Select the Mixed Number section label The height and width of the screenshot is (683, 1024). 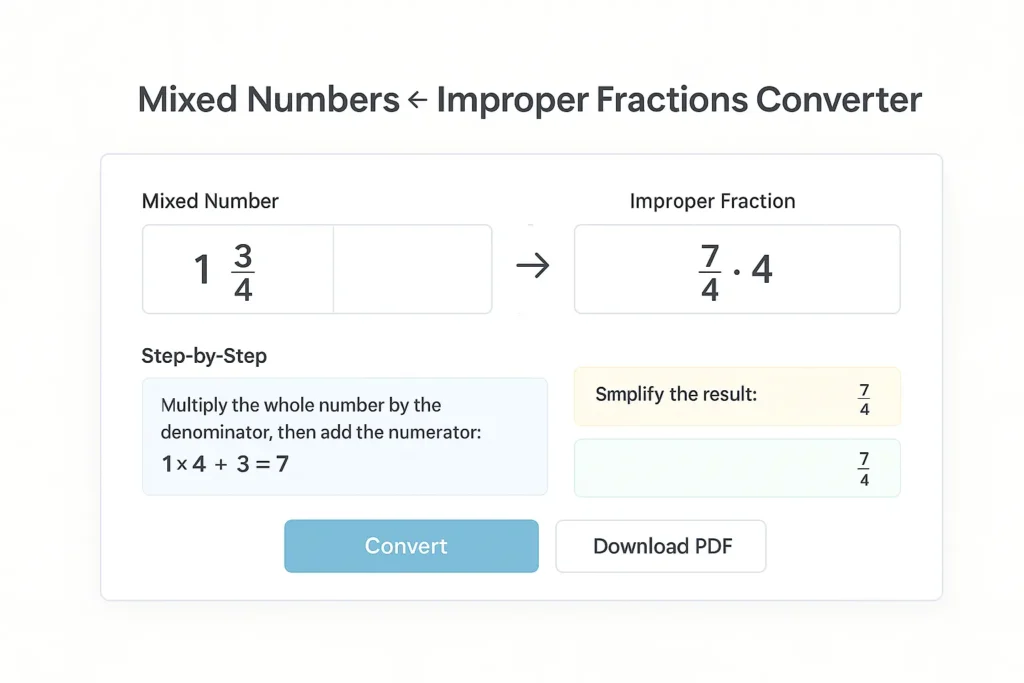coord(210,201)
